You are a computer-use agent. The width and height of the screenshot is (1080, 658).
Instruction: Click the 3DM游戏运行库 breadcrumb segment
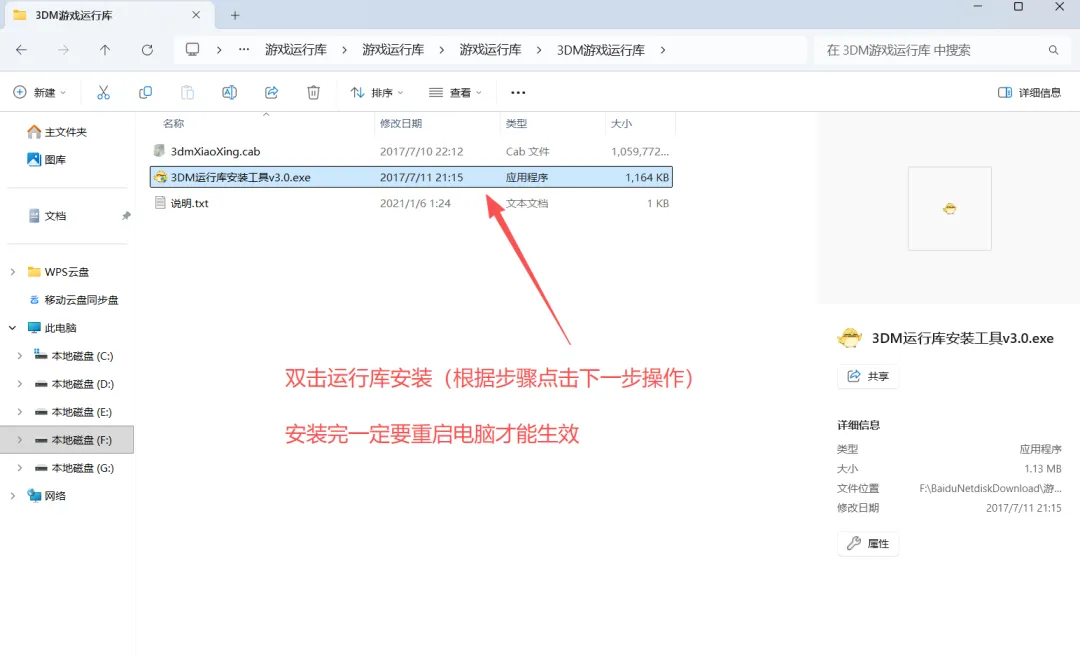tap(601, 50)
